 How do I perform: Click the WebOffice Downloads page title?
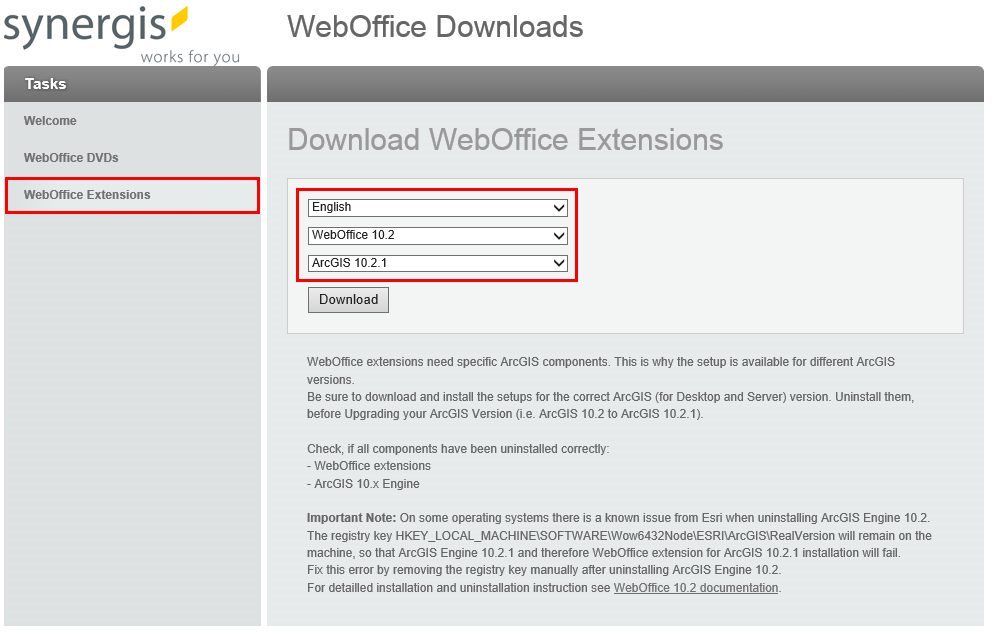[435, 27]
